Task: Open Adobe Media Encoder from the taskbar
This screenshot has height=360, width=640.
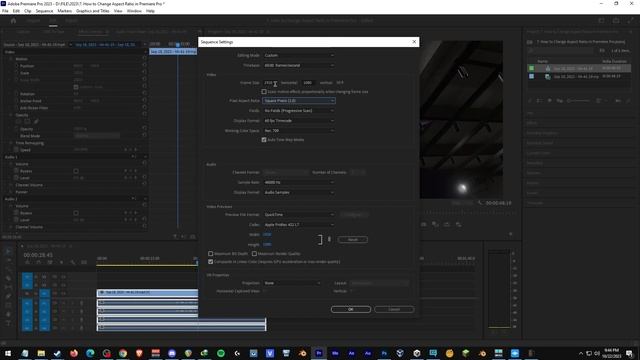Action: point(335,353)
